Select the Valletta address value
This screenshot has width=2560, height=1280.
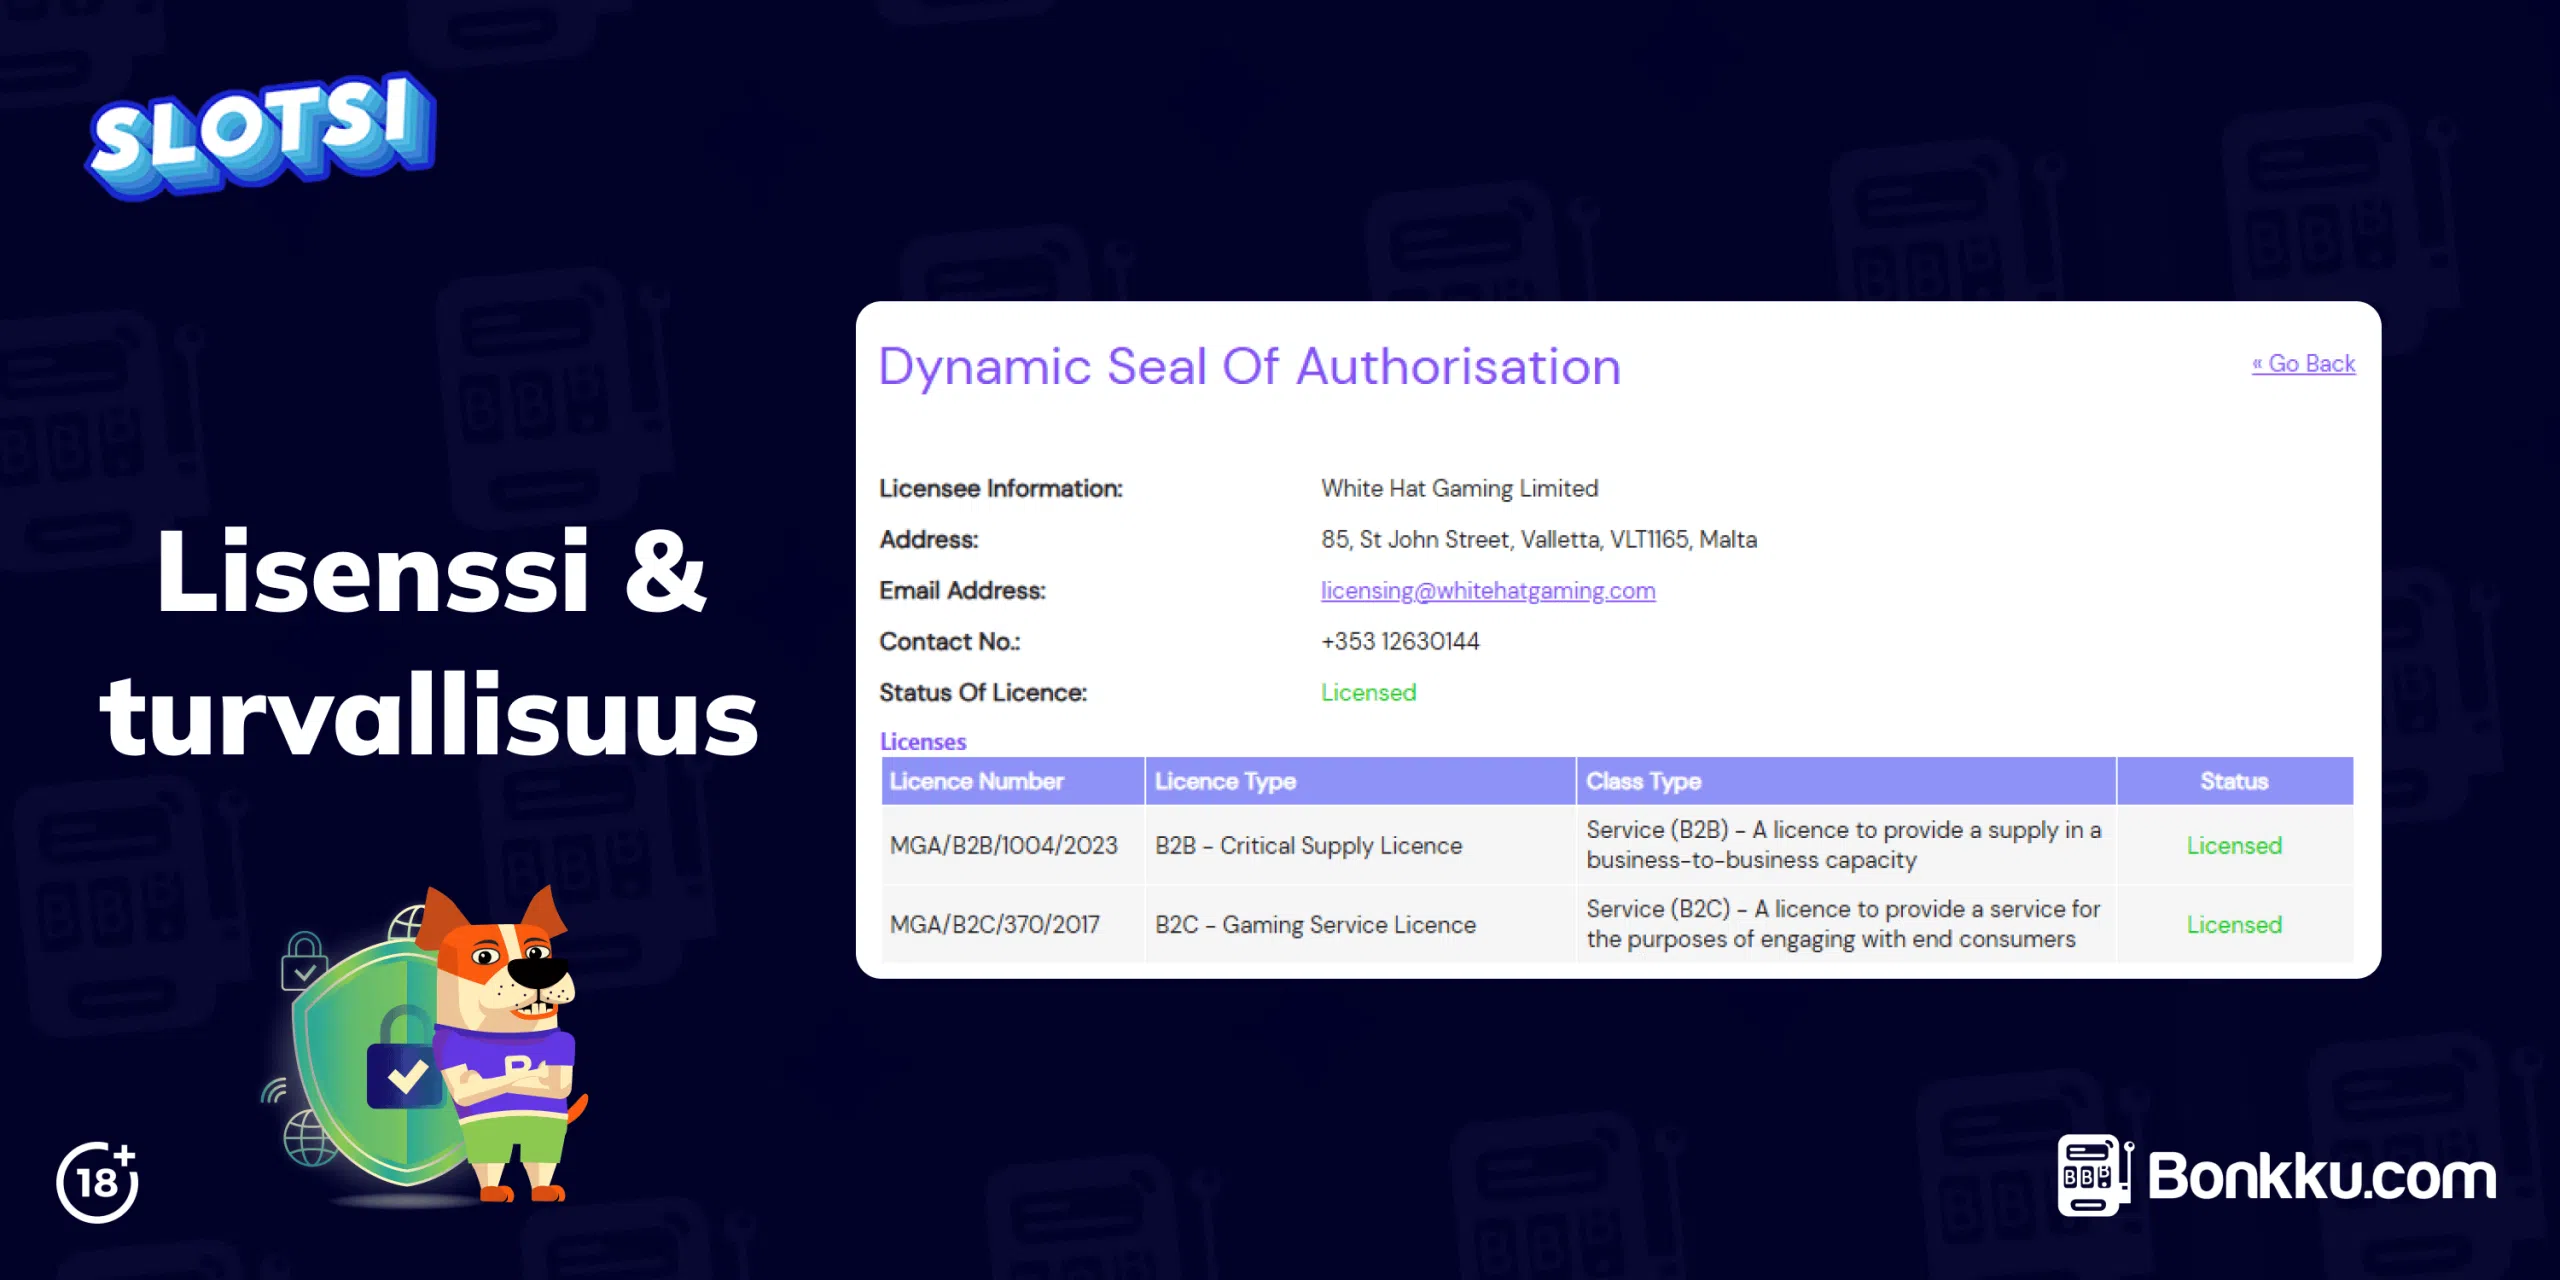(1538, 540)
